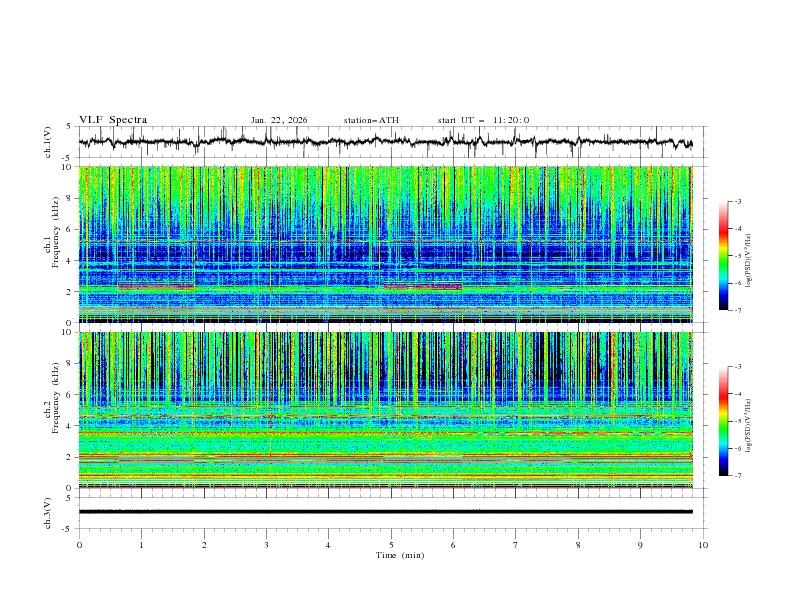Click the "ch.1(V)" axis label
The image size is (792, 612).
[x=48, y=142]
